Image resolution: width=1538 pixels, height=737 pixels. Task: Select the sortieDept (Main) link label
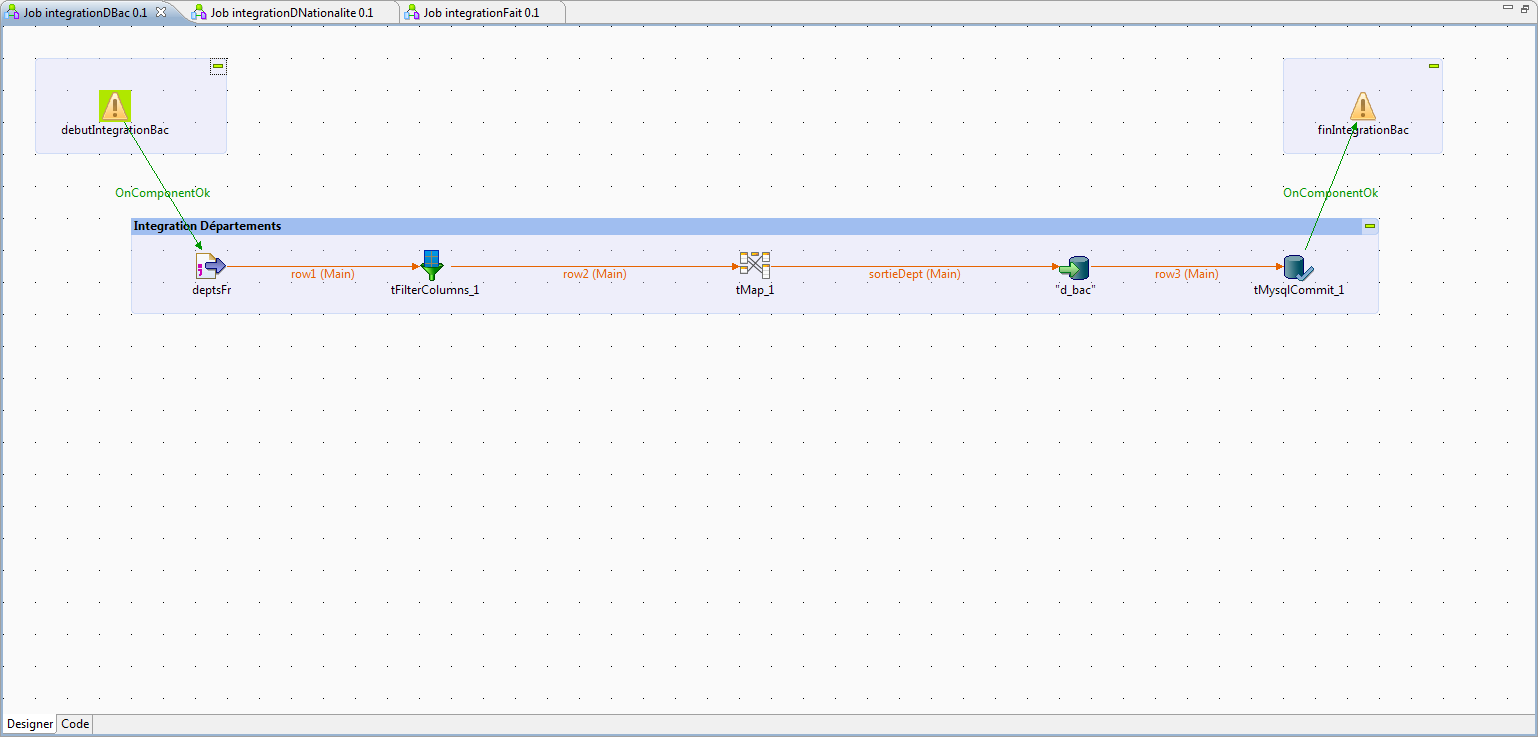[x=914, y=274]
